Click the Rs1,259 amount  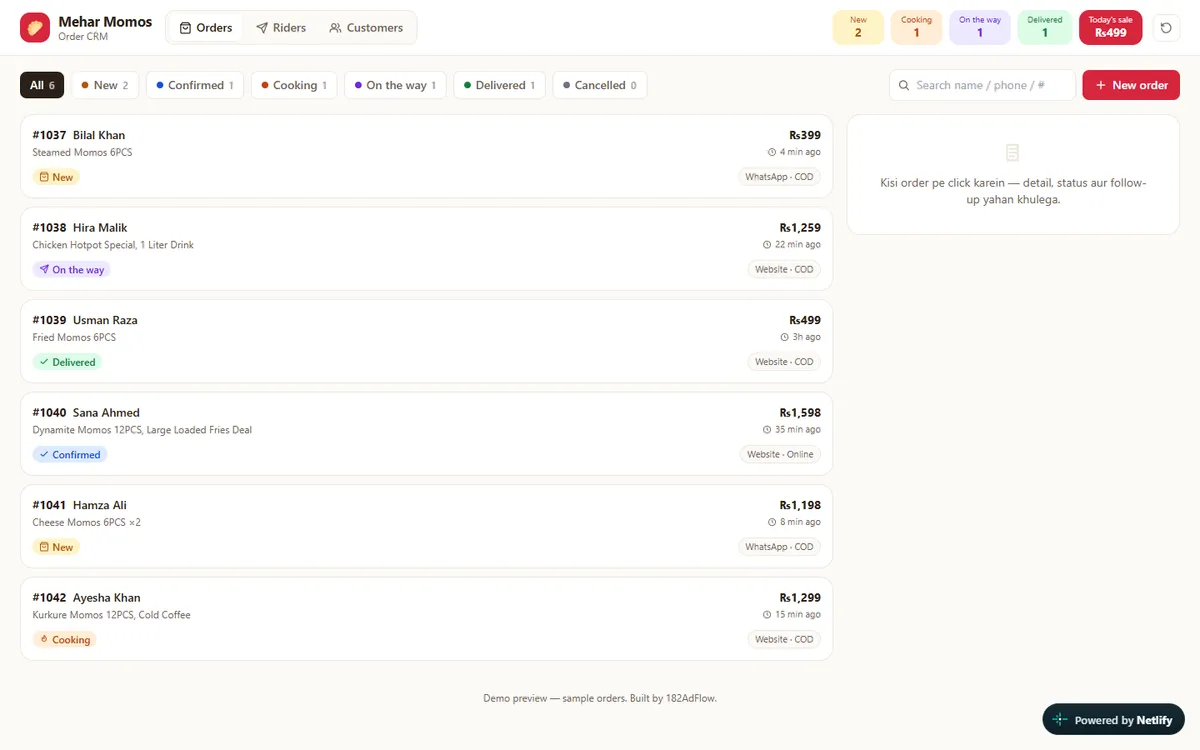pos(800,228)
